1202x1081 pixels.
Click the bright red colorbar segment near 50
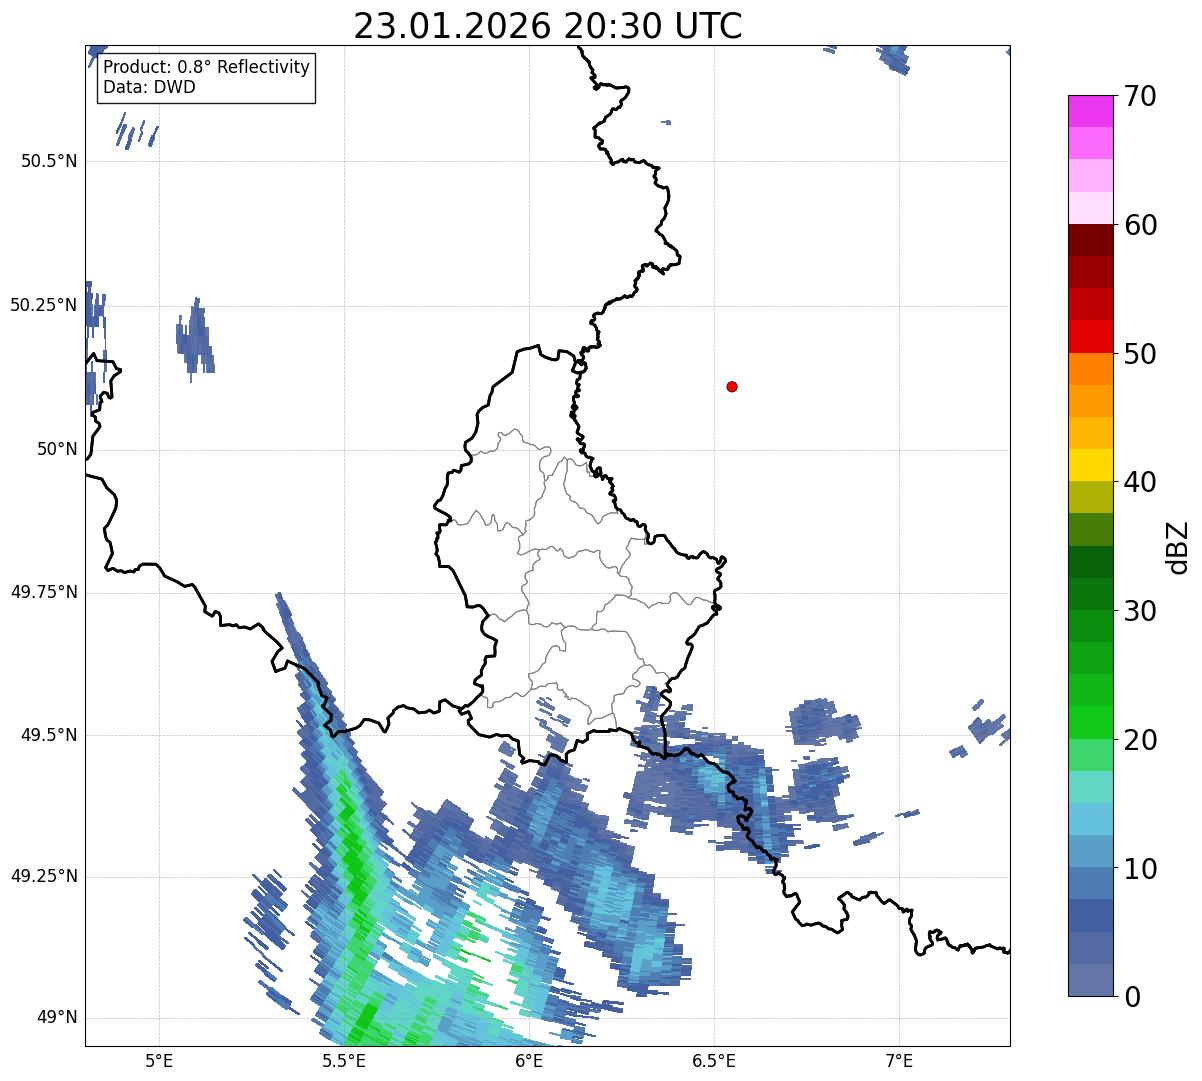[1090, 336]
